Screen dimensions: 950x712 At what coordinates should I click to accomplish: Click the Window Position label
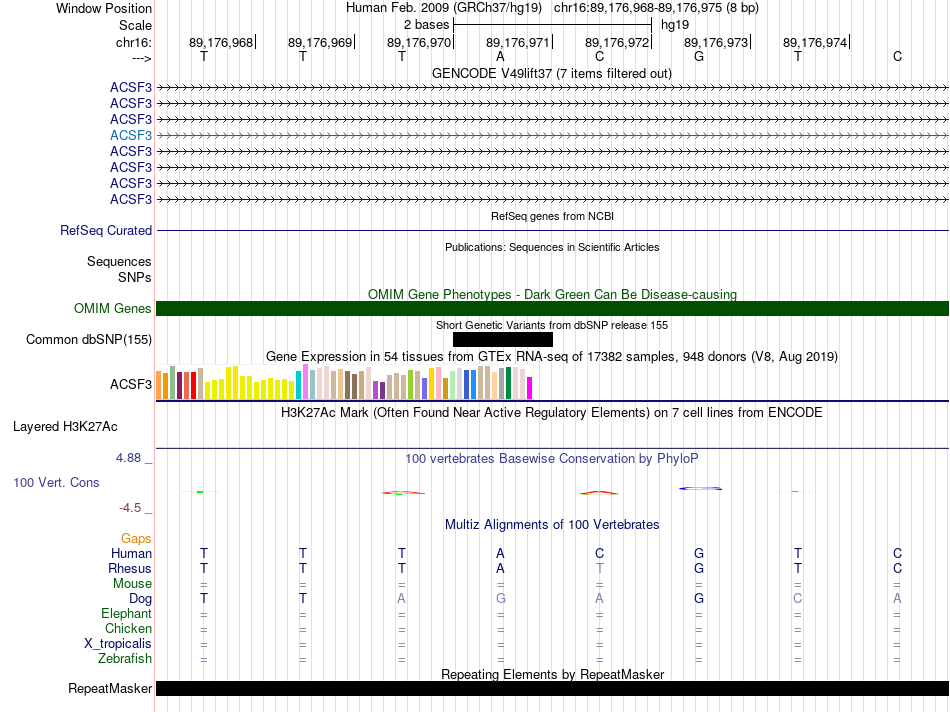tap(104, 8)
